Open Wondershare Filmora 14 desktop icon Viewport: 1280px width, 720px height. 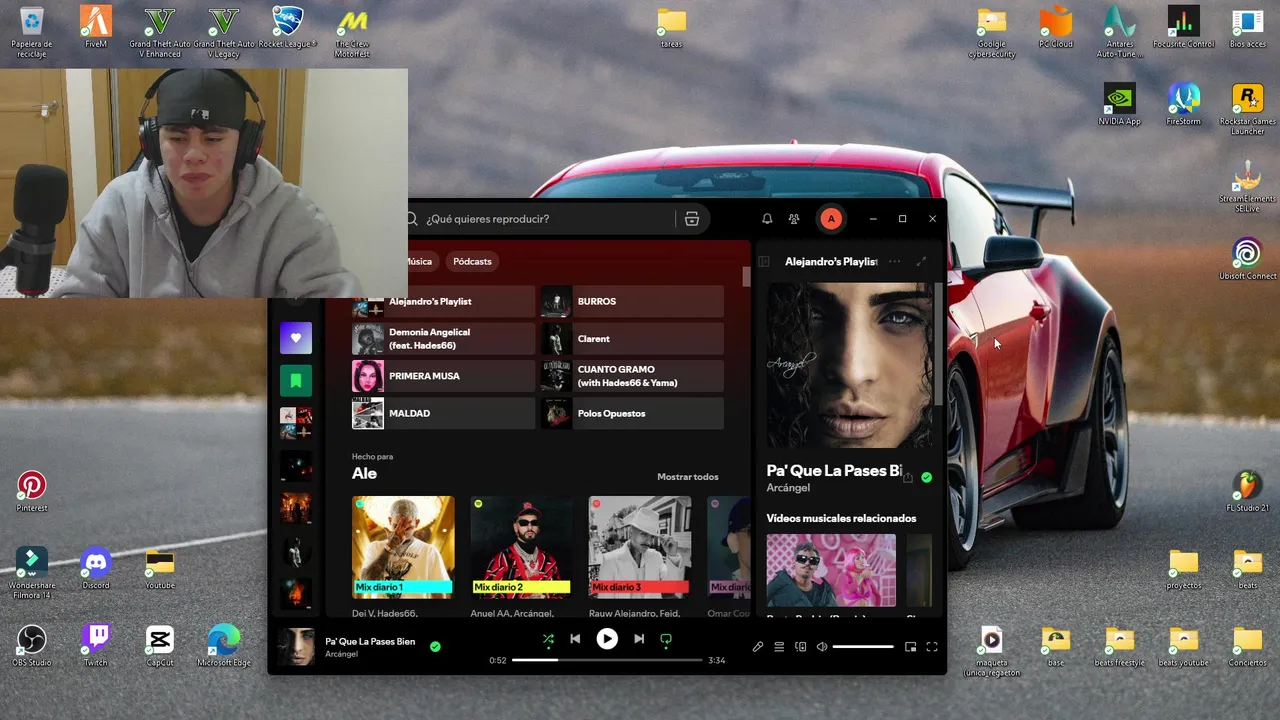31,574
